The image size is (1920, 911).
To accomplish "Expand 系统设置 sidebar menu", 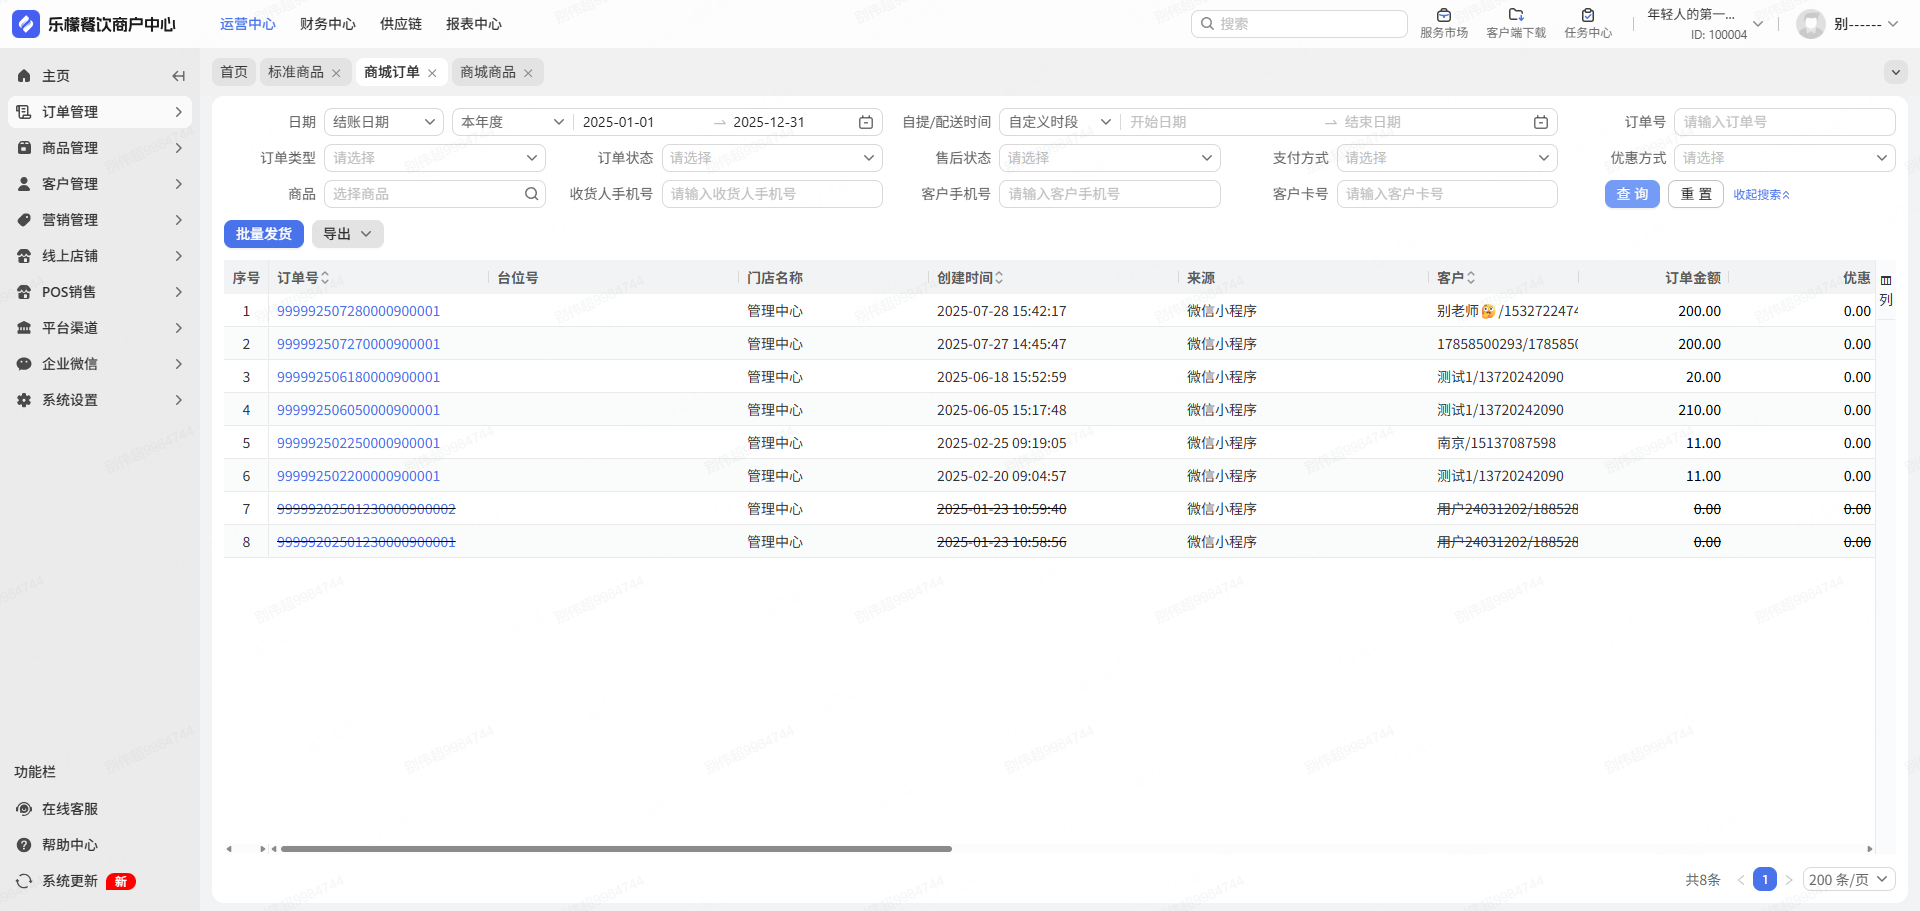I will pos(100,400).
